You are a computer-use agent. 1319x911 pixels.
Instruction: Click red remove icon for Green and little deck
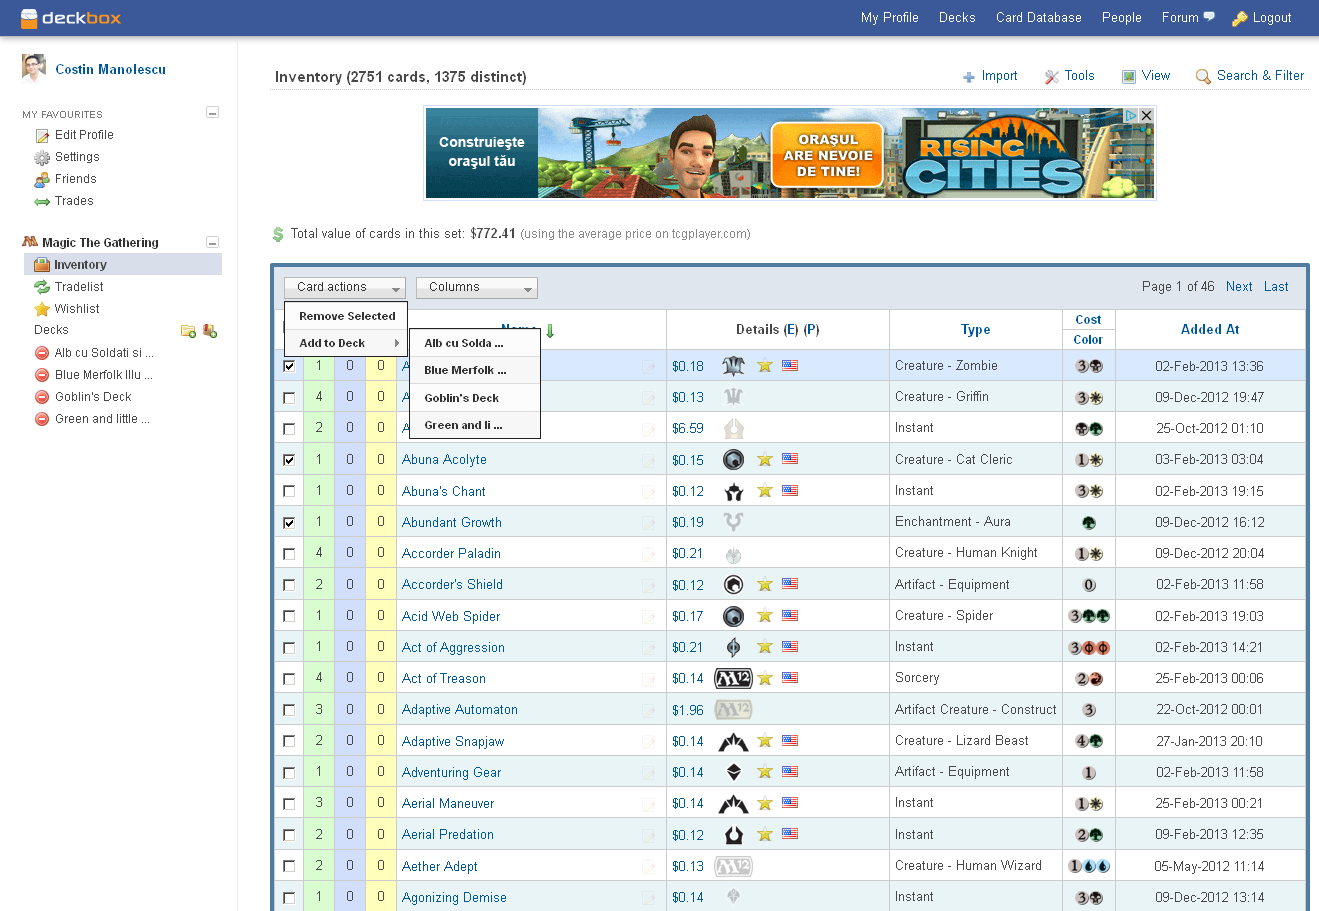point(42,419)
